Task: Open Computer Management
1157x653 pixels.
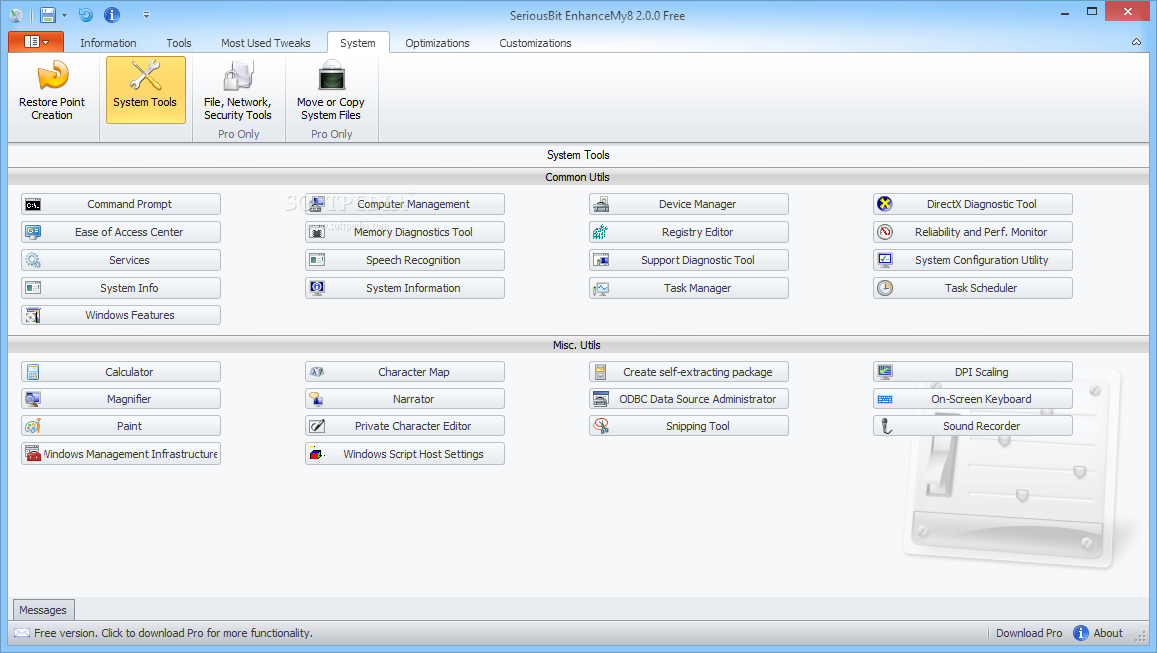Action: 405,204
